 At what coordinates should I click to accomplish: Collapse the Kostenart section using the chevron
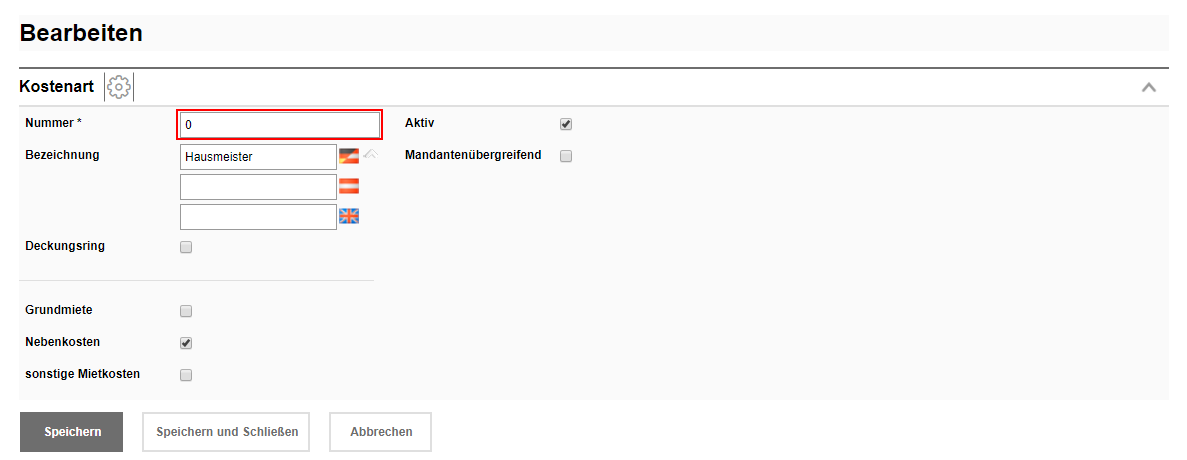tap(1149, 87)
